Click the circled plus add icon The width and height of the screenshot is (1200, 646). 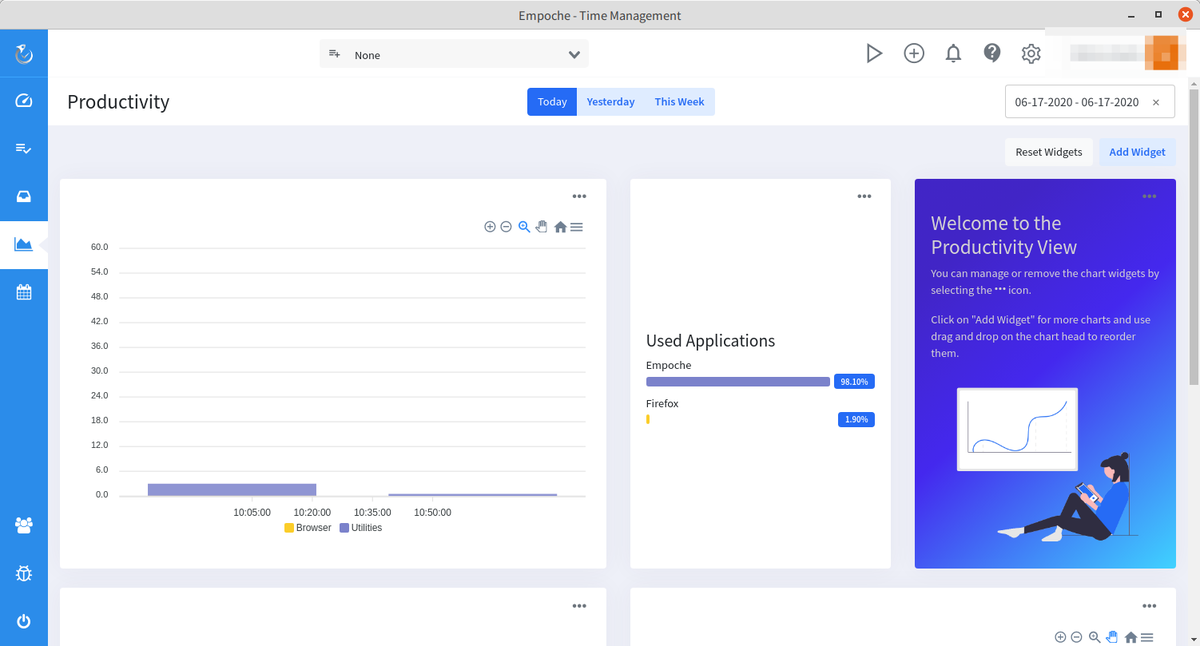tap(914, 54)
